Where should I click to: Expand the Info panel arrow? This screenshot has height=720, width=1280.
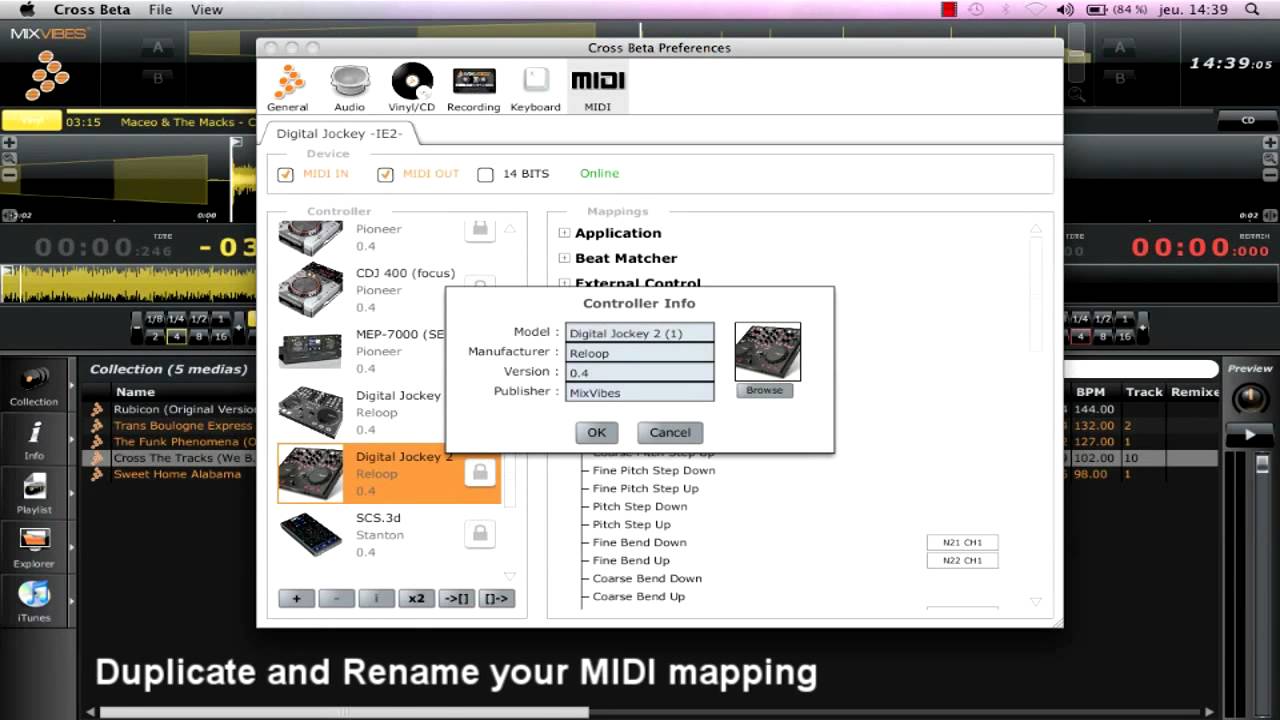(71, 439)
